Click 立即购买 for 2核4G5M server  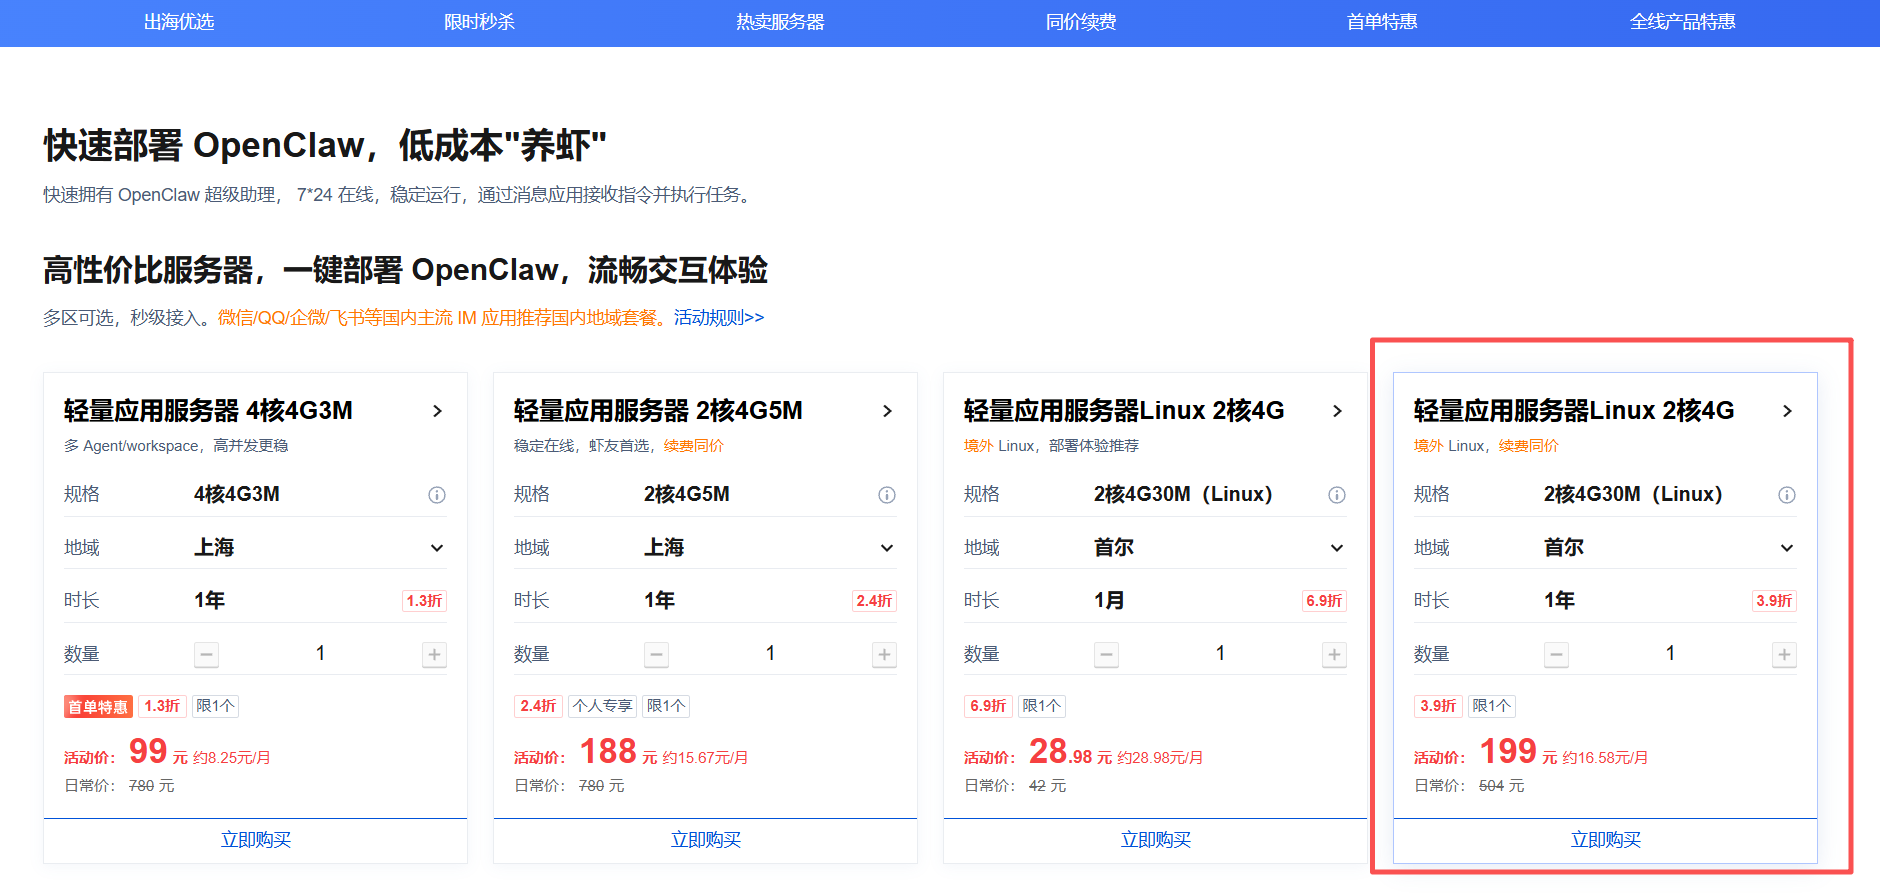706,840
